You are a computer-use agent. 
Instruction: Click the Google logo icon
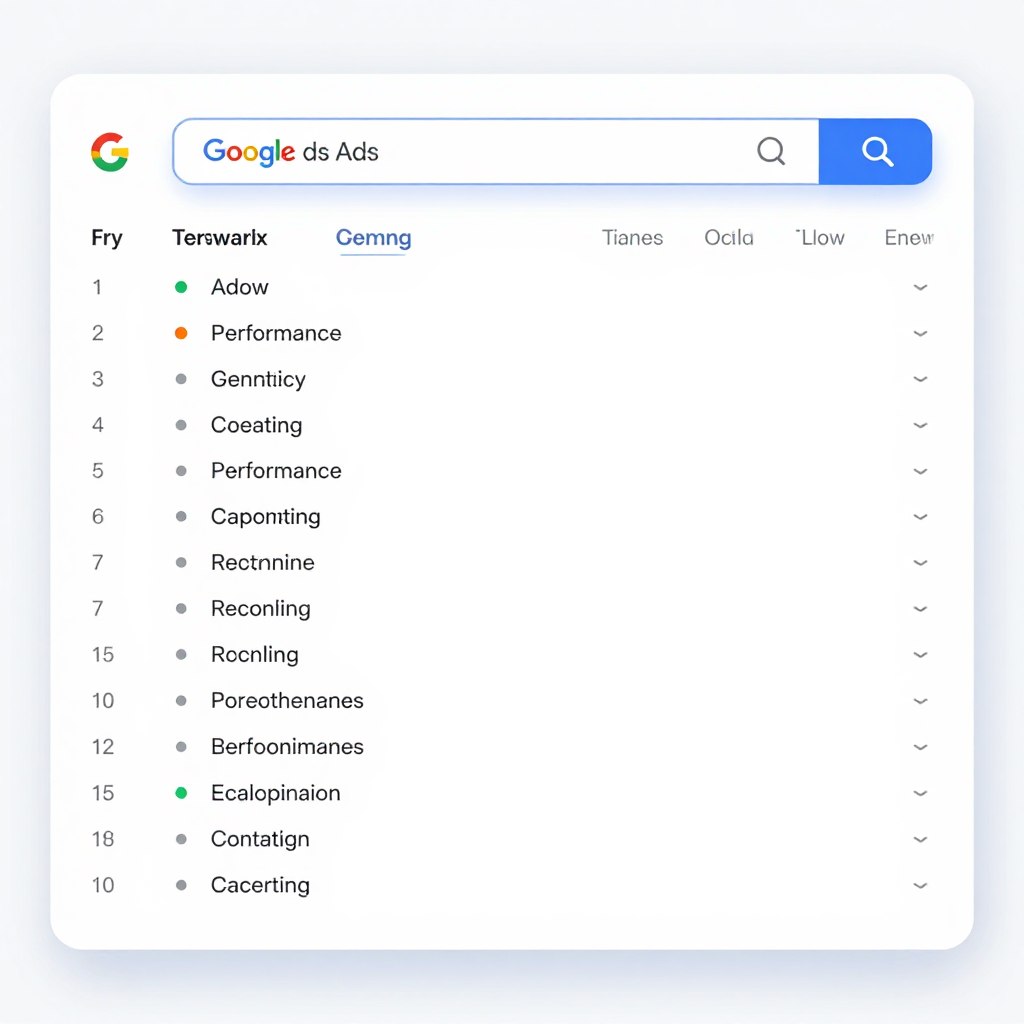(x=110, y=152)
